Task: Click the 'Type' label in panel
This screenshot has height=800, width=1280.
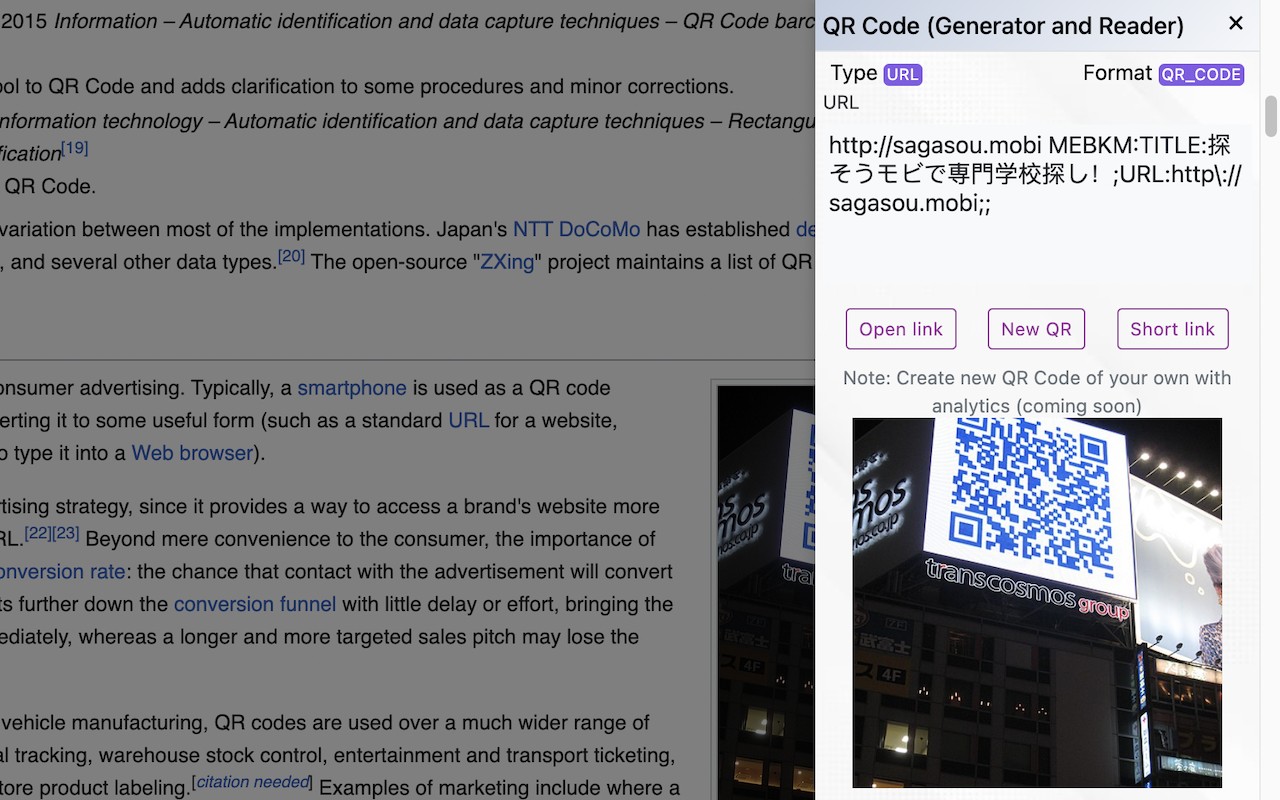Action: [x=854, y=73]
